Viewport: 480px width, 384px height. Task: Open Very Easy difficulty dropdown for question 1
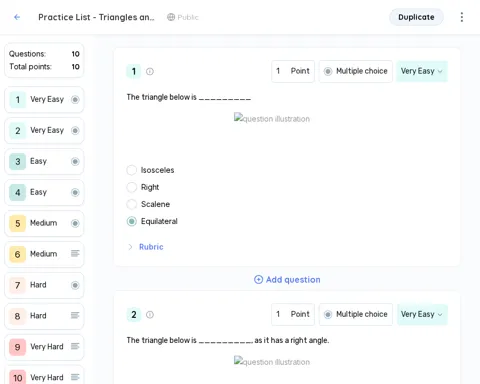click(x=422, y=71)
